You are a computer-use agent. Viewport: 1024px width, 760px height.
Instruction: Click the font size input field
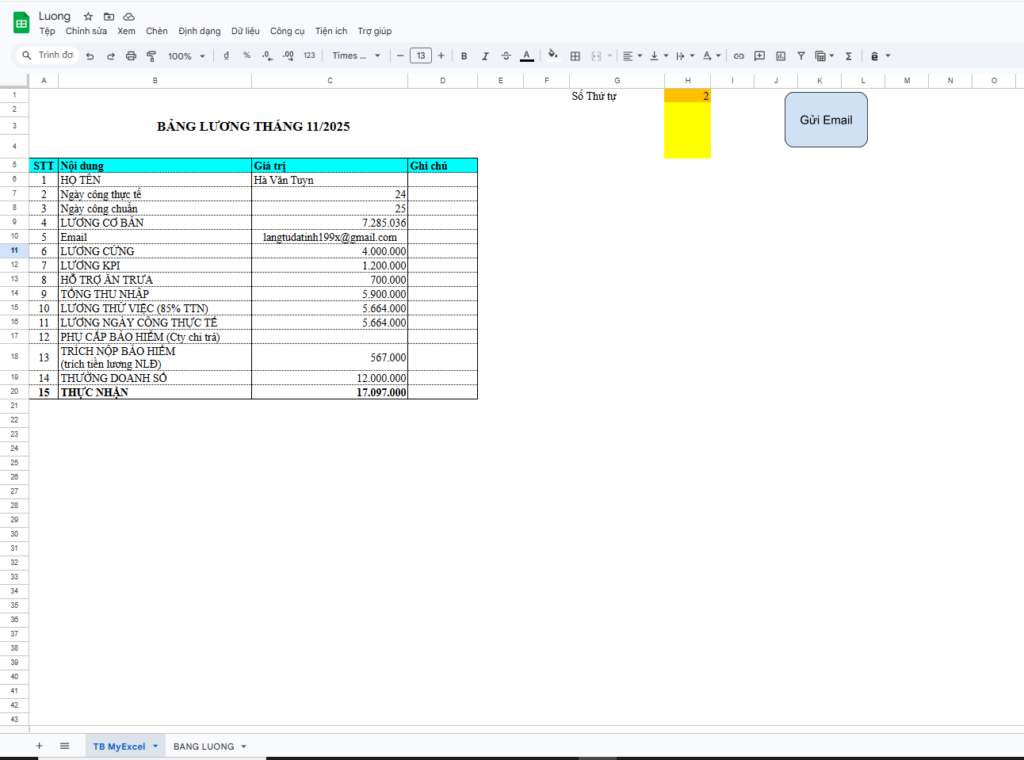pyautogui.click(x=420, y=56)
